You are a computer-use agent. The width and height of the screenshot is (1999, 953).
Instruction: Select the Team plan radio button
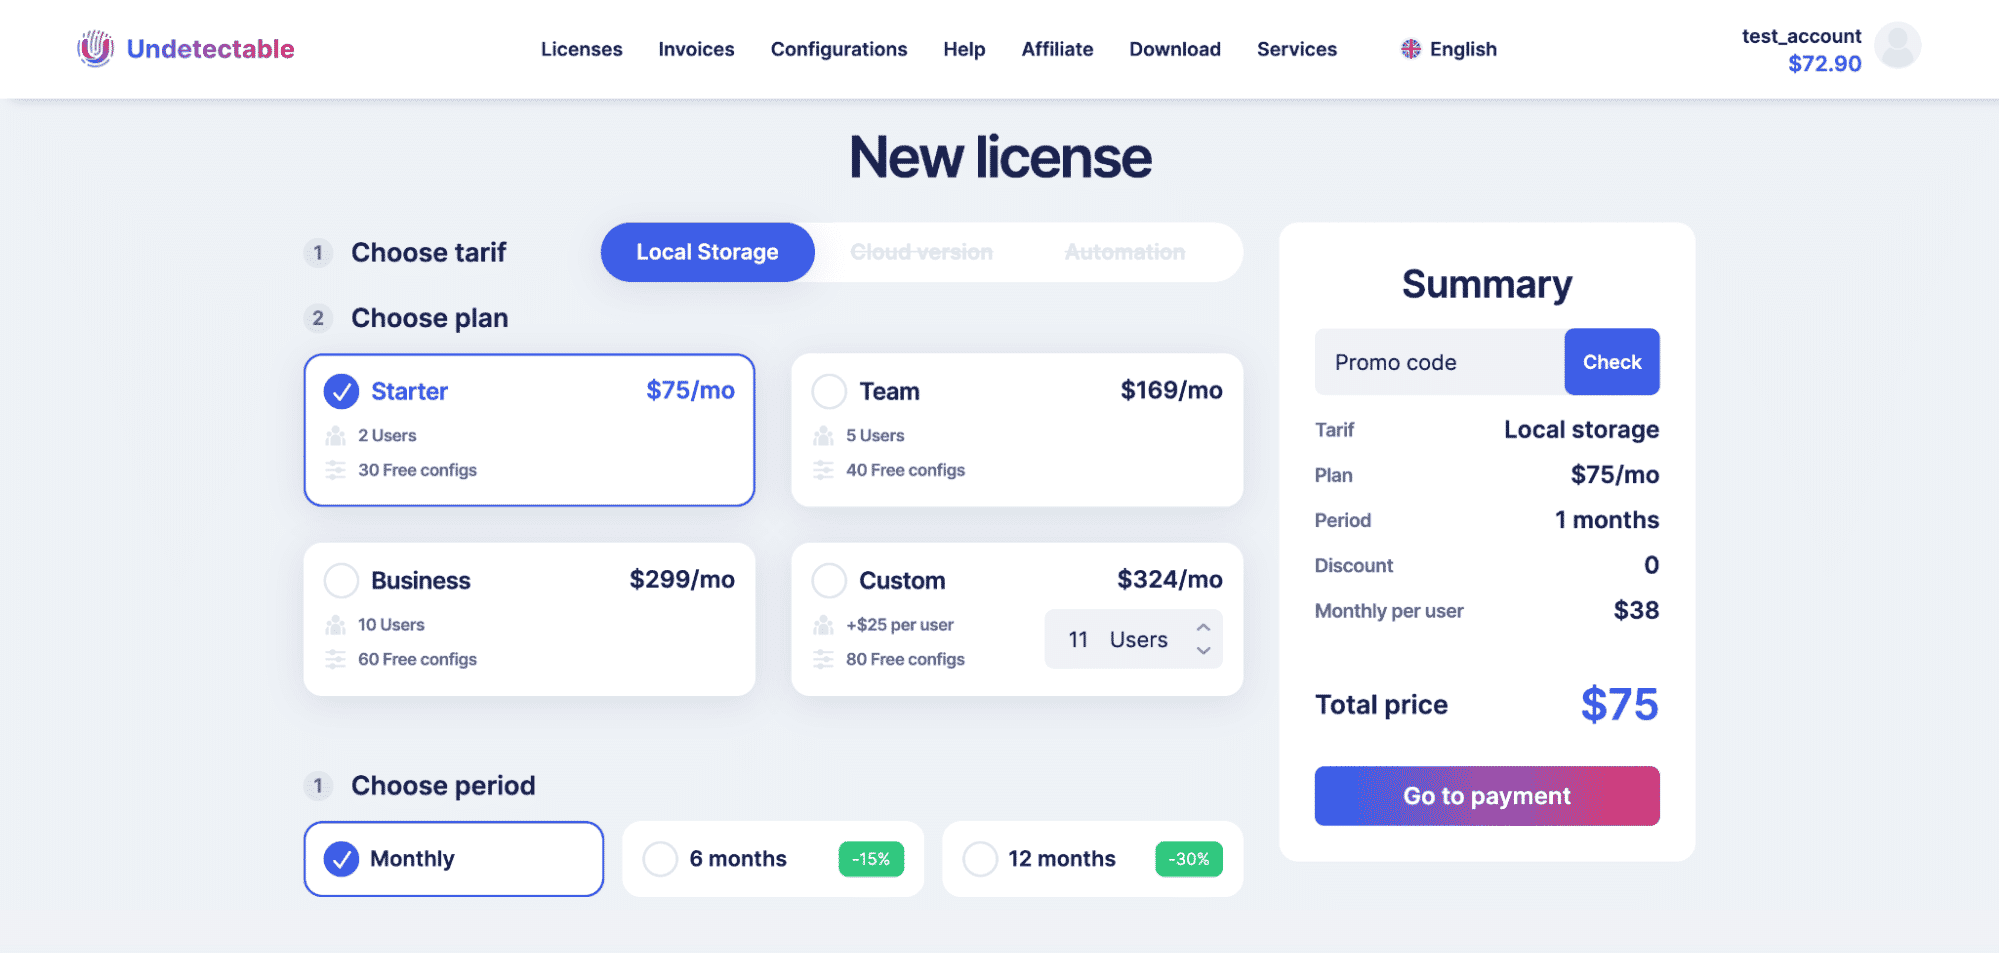829,392
